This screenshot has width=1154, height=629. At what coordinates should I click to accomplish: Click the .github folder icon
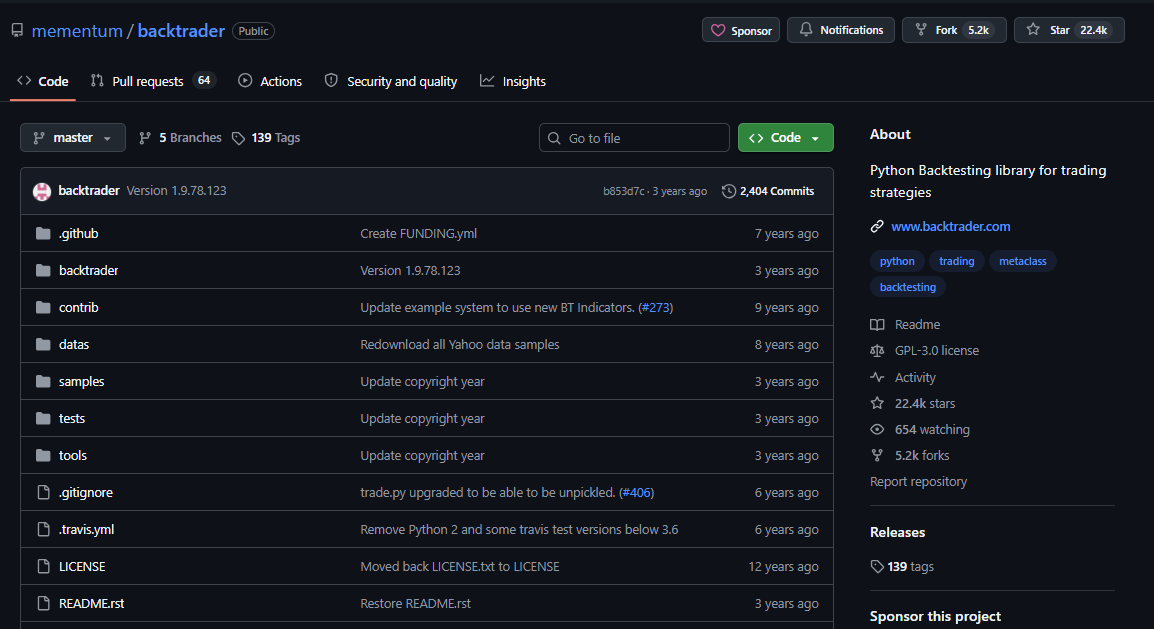point(43,233)
